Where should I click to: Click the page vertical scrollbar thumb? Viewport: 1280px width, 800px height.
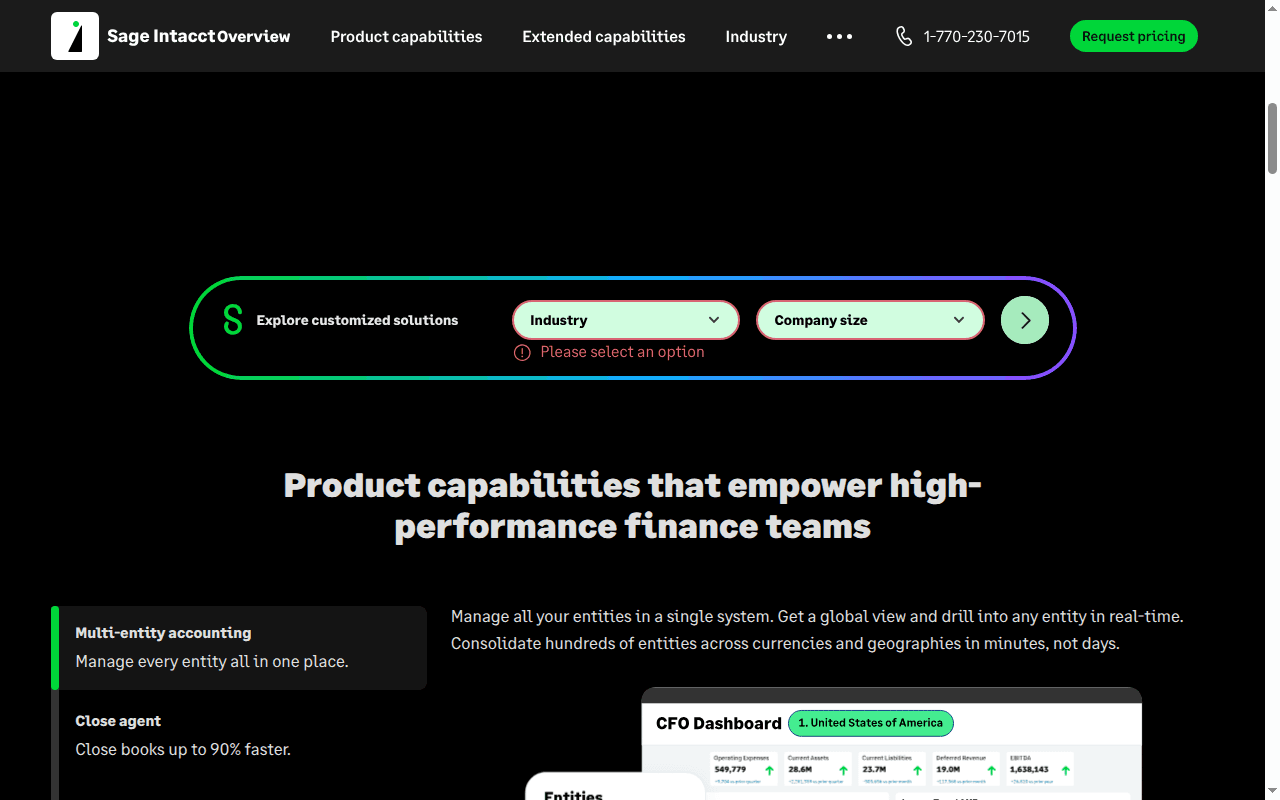tap(1272, 138)
